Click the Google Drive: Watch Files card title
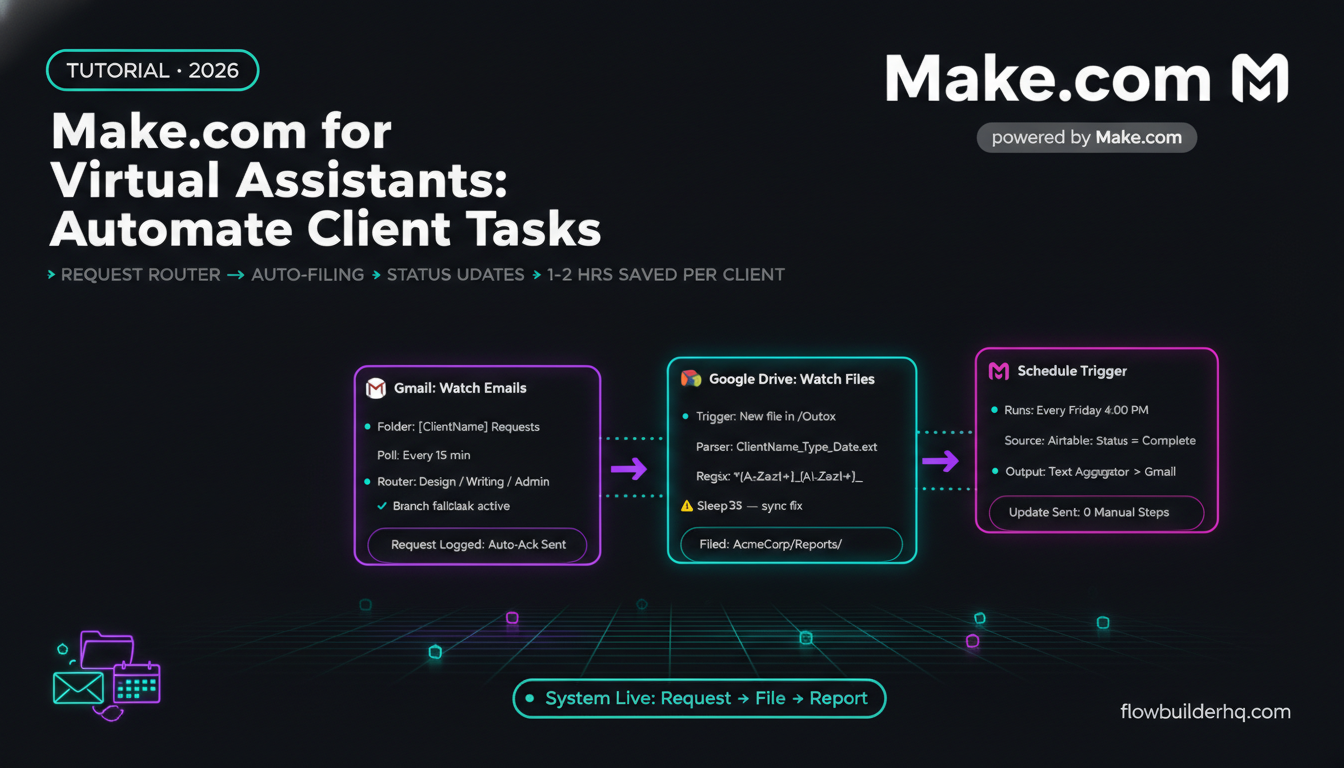The width and height of the screenshot is (1344, 768). 792,379
